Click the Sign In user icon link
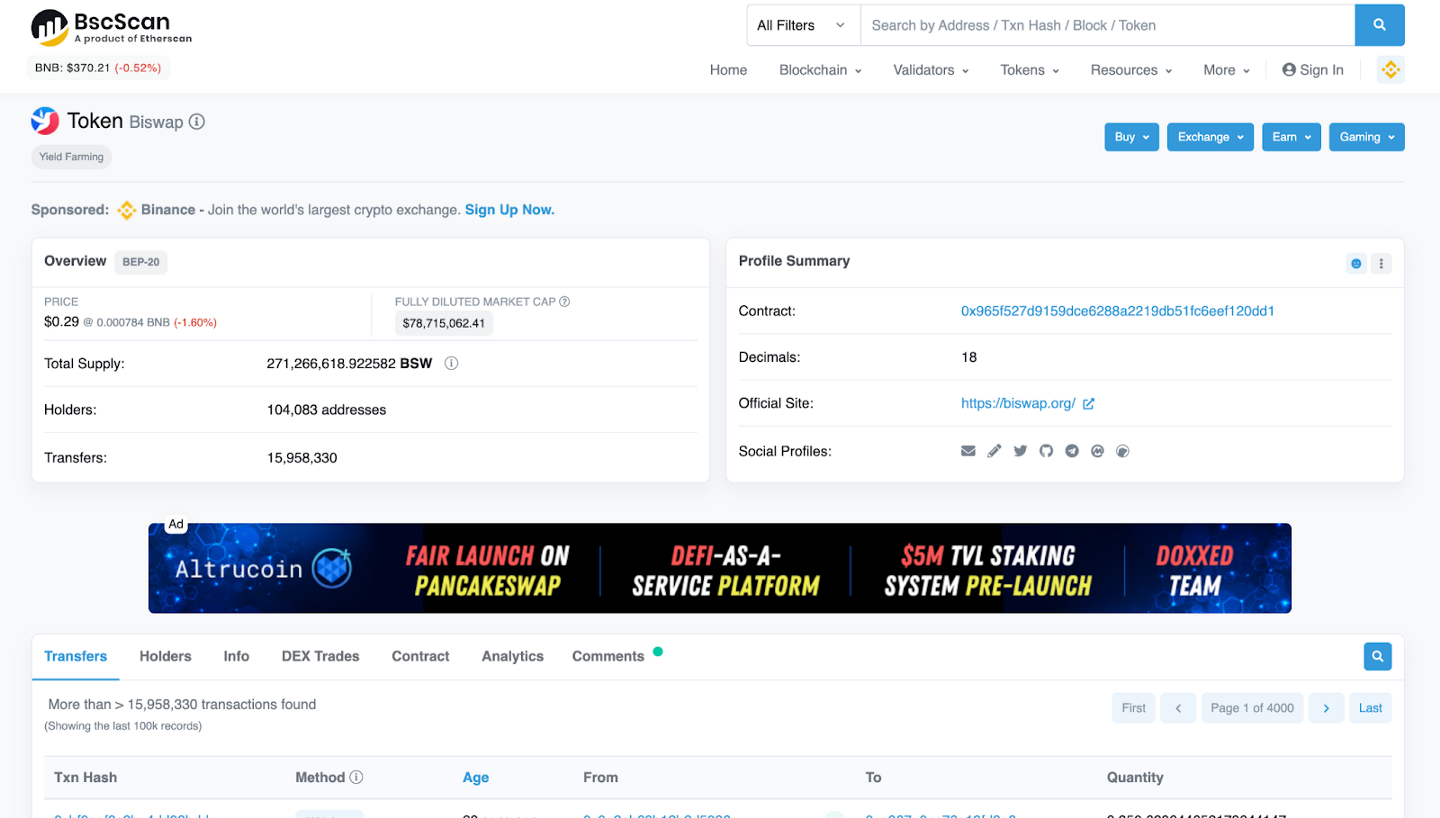This screenshot has width=1440, height=818. [1313, 70]
